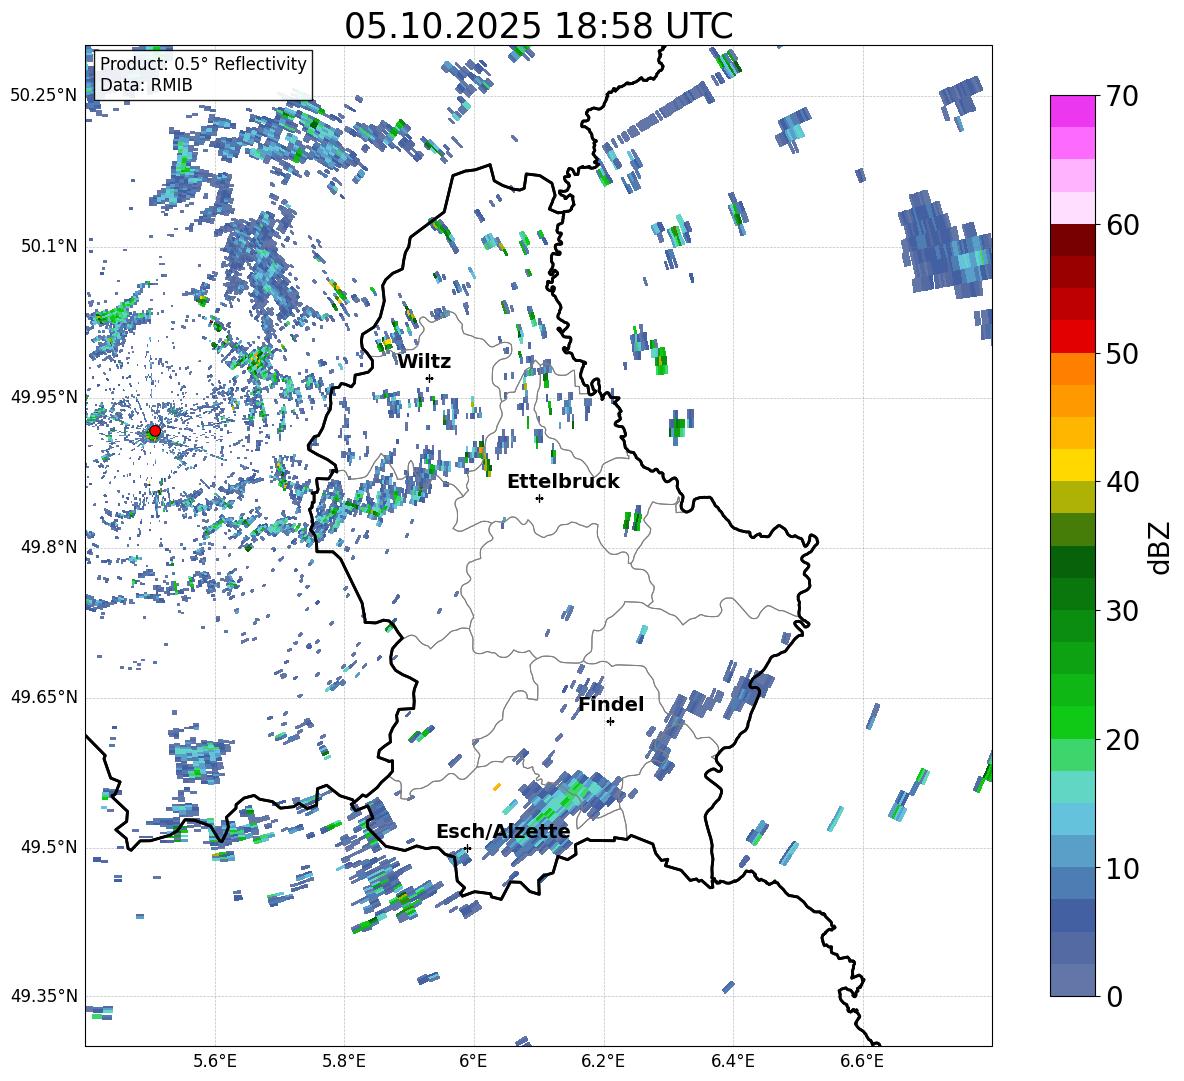This screenshot has height=1081, width=1184.
Task: Select the Wiltz city label
Action: coord(424,362)
